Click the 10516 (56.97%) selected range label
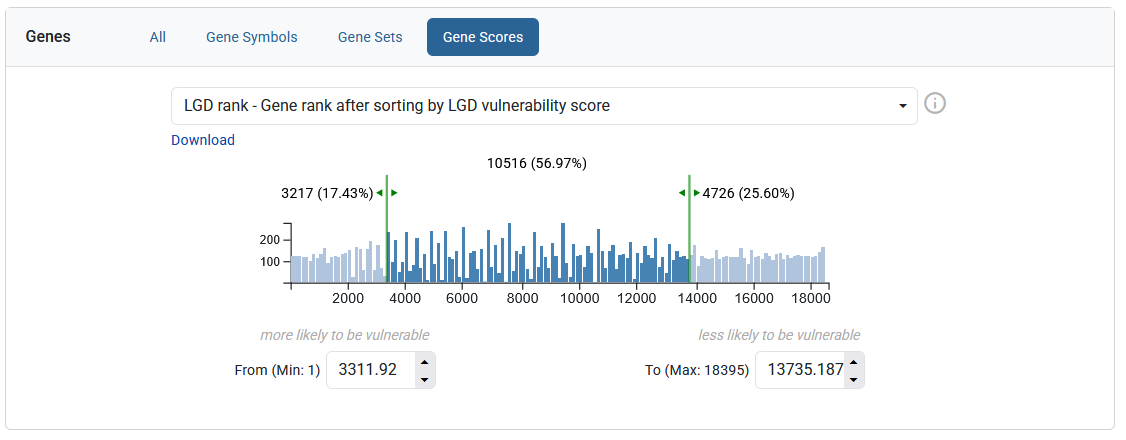The image size is (1126, 440). click(x=537, y=164)
